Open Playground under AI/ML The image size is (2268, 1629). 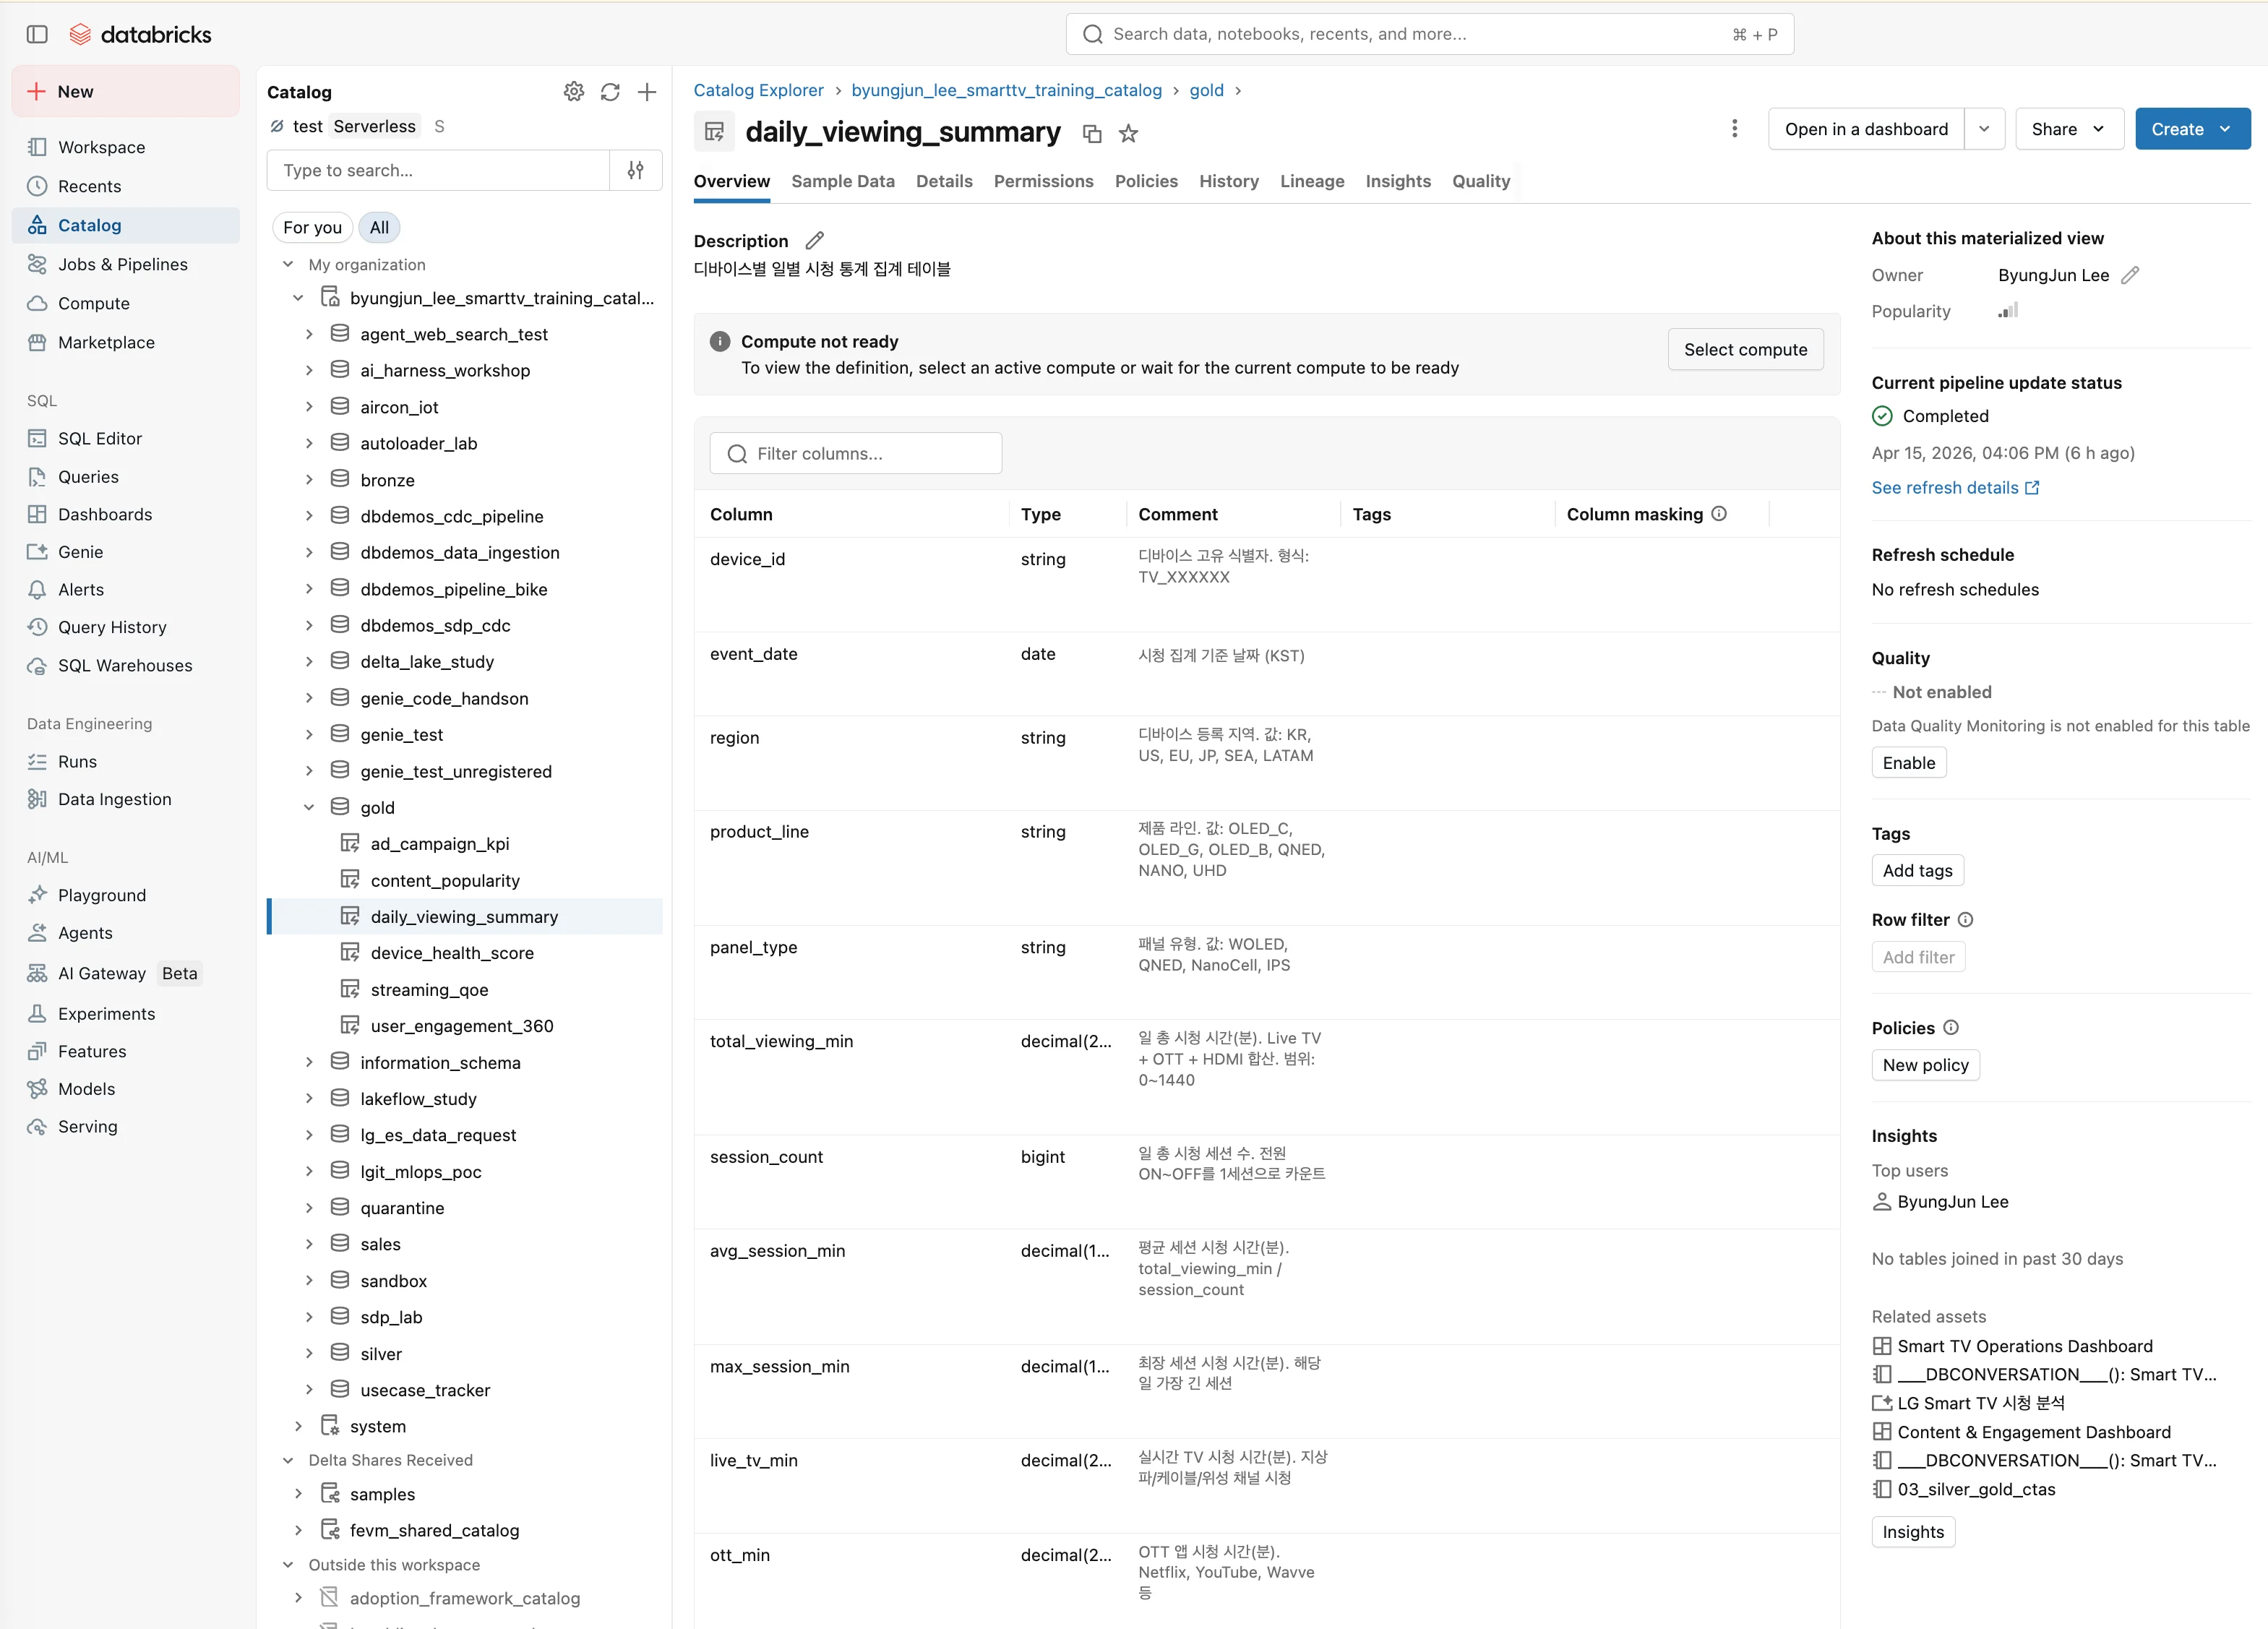pos(126,895)
